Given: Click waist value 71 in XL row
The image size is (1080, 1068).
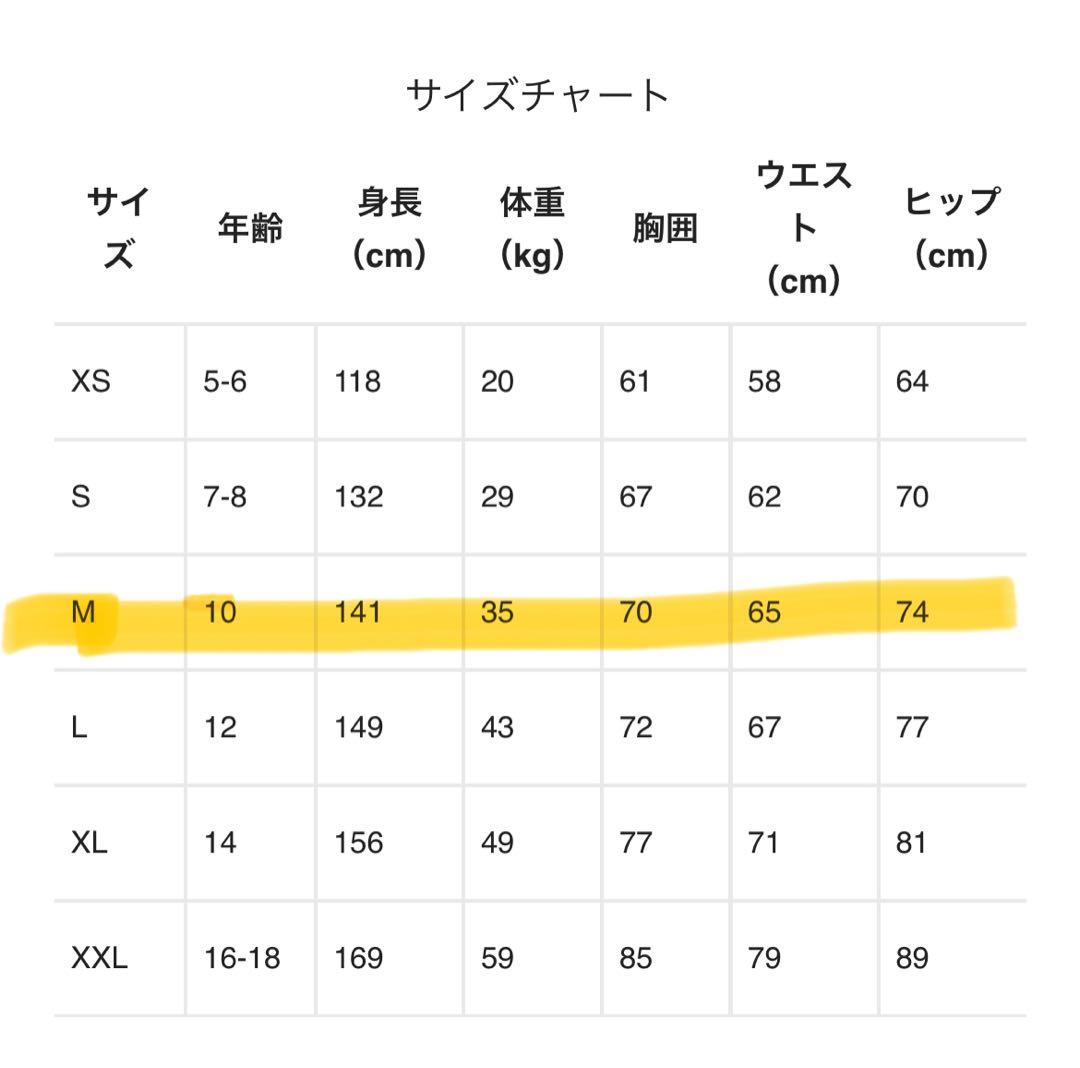Looking at the screenshot, I should tap(764, 843).
